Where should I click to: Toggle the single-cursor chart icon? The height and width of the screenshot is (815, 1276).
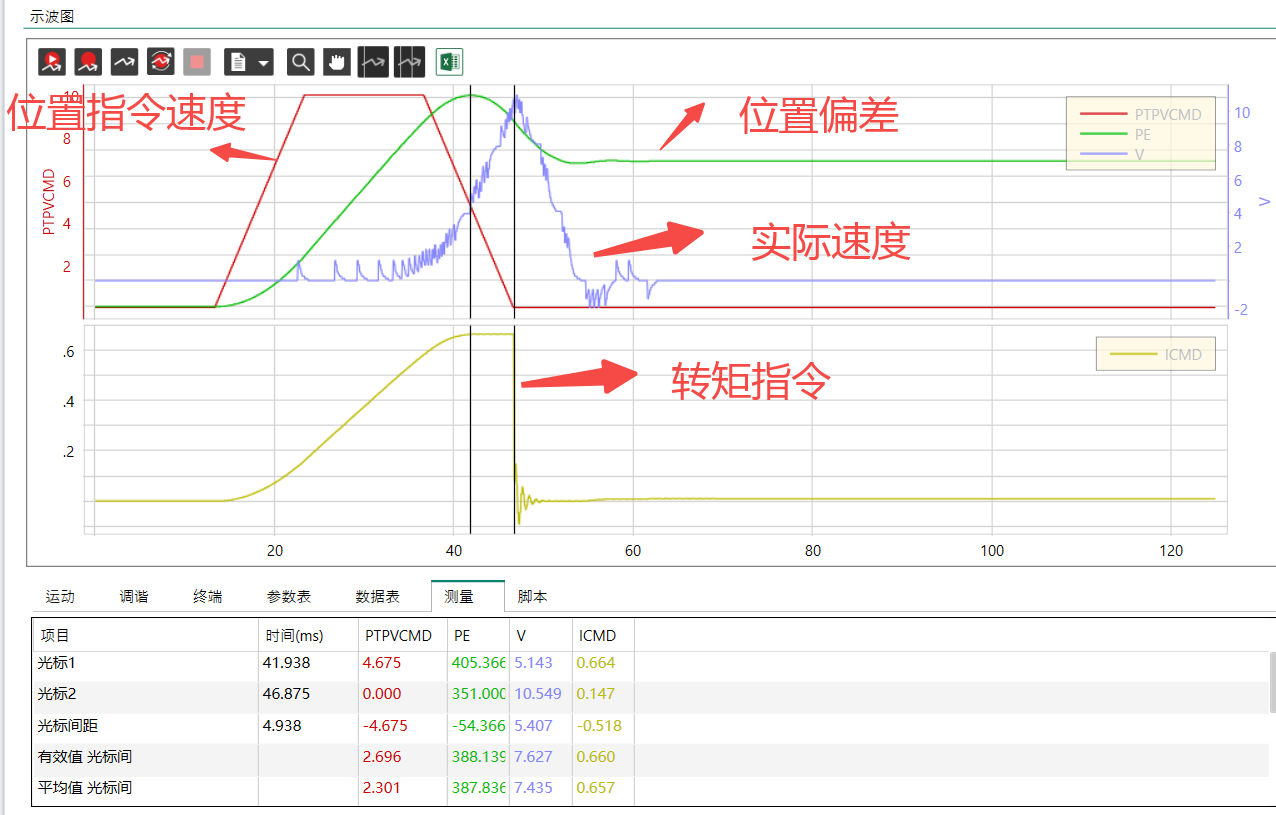(x=373, y=62)
